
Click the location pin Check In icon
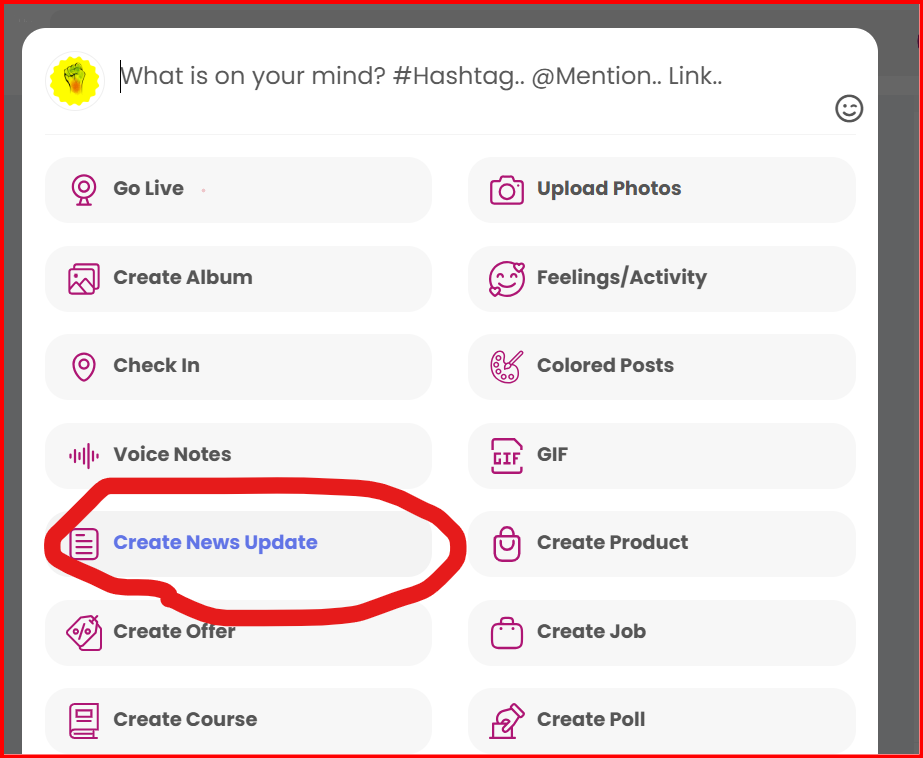coord(84,367)
